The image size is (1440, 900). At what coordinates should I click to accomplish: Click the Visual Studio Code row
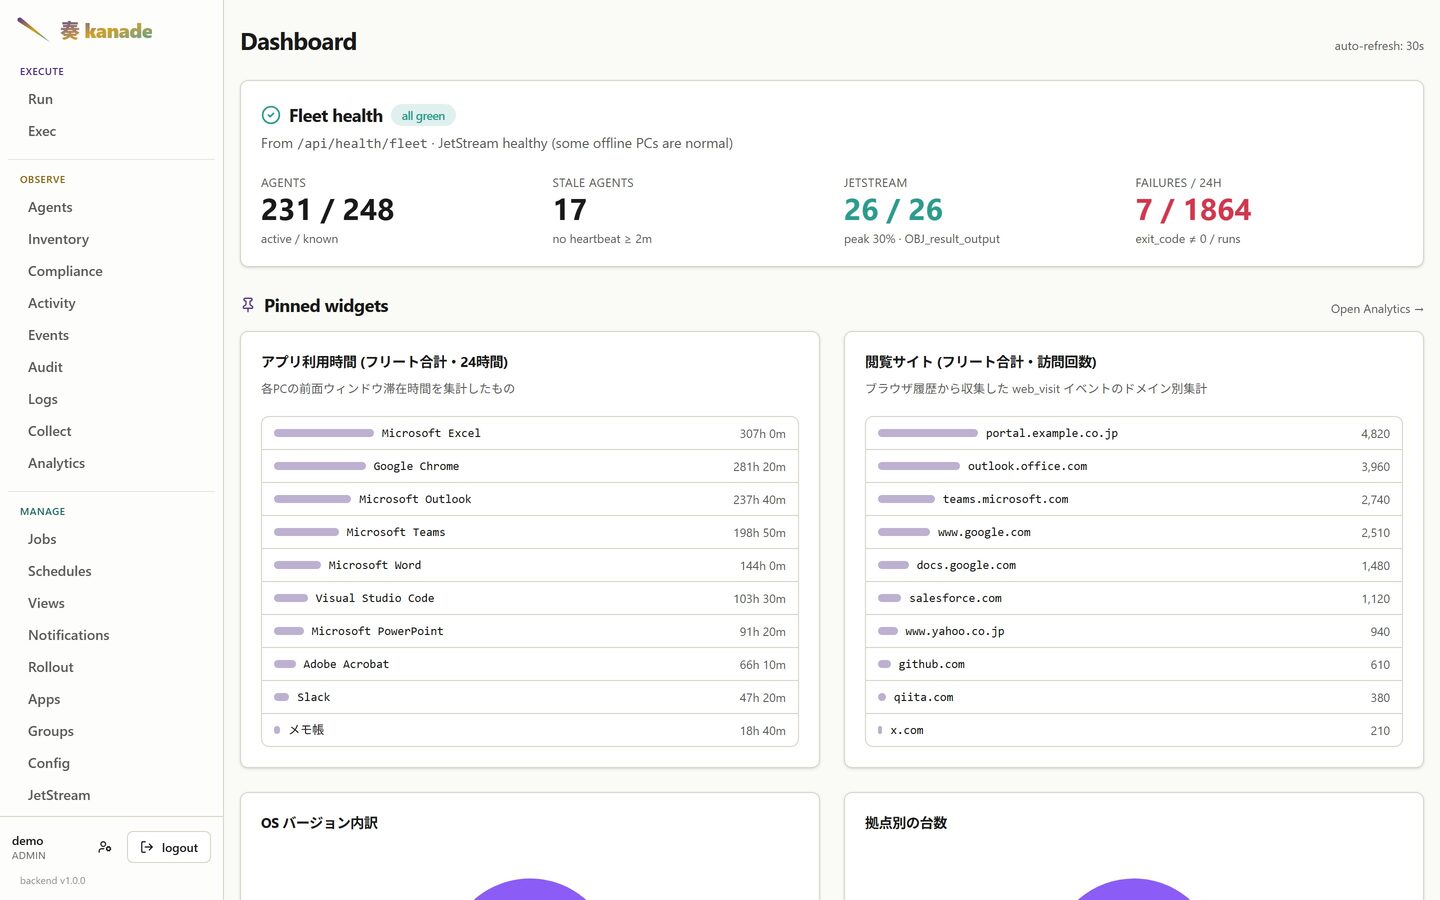tap(530, 598)
